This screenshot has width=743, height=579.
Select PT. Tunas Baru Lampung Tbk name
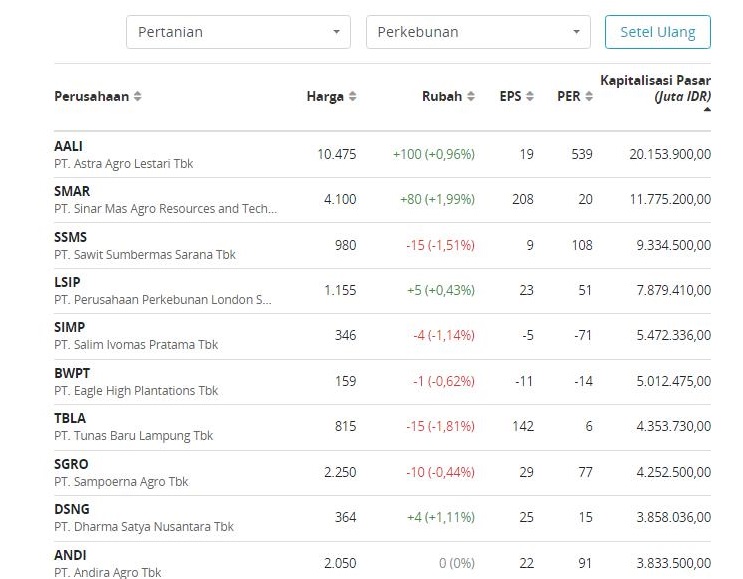(134, 435)
